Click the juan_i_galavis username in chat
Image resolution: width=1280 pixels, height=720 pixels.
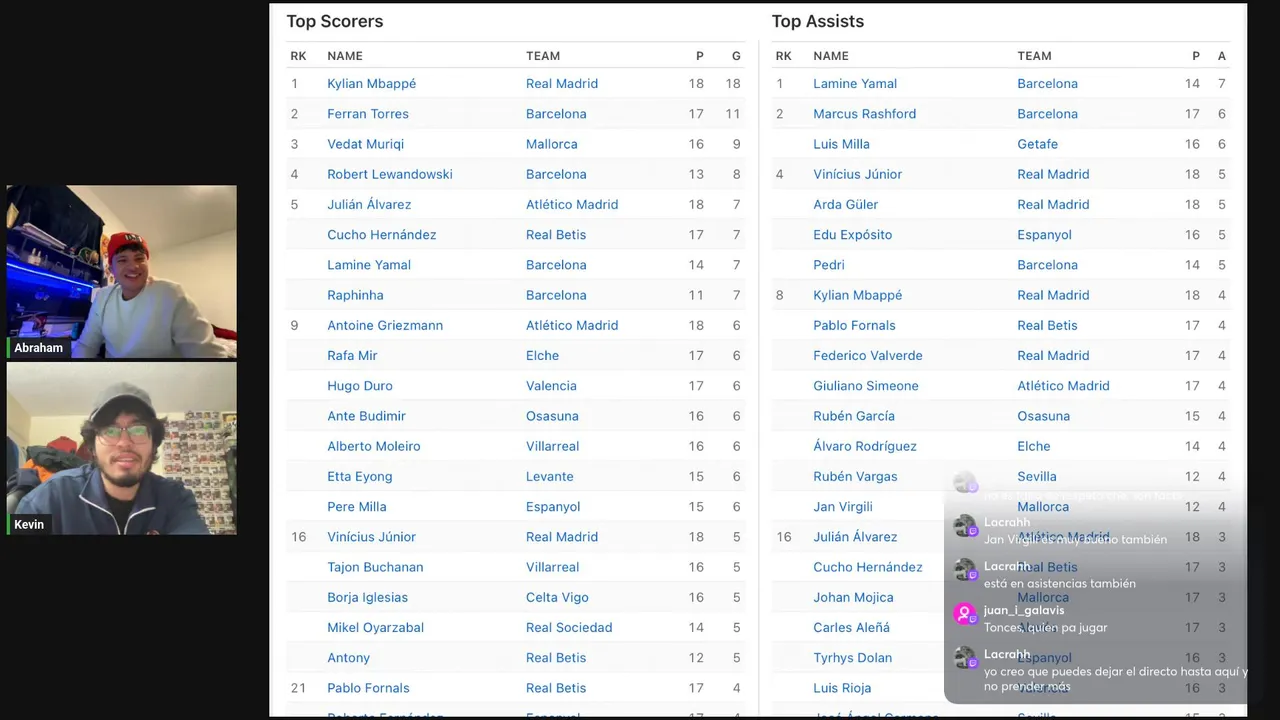1023,610
